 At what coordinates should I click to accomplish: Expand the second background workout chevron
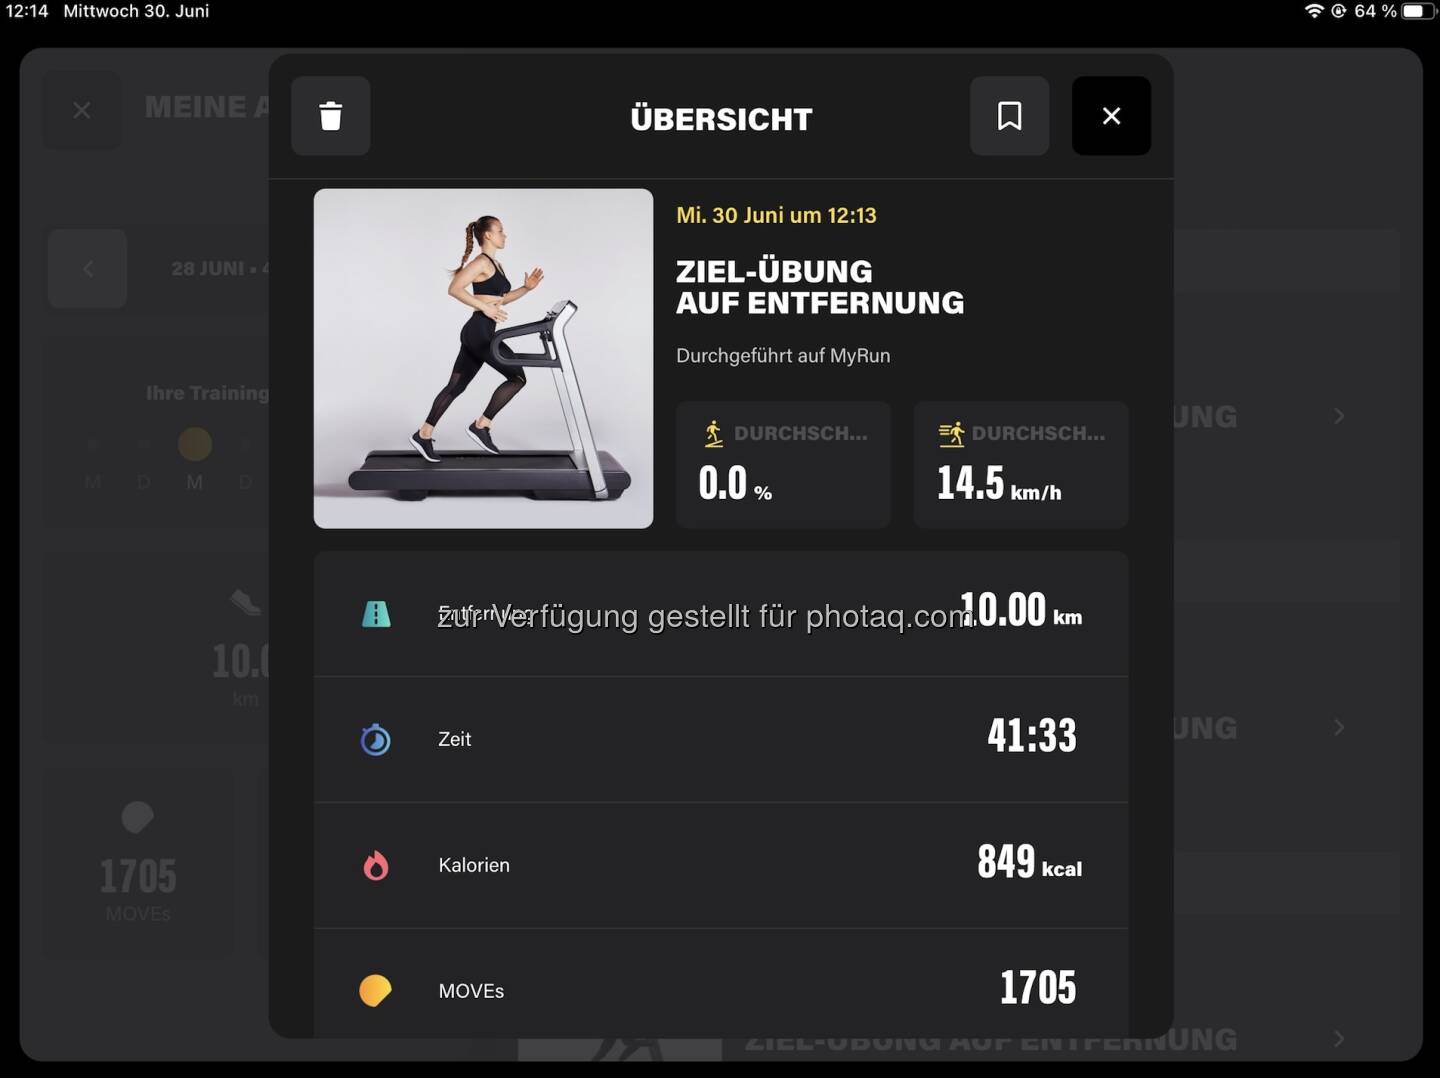click(1339, 728)
